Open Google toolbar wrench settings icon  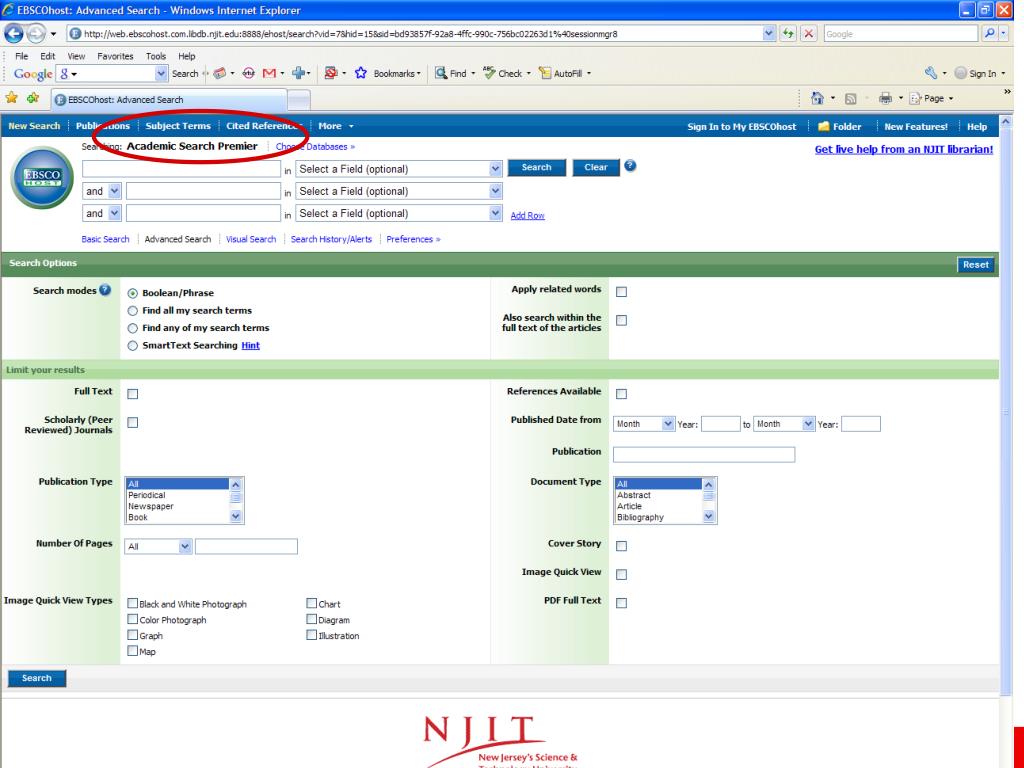click(x=931, y=73)
